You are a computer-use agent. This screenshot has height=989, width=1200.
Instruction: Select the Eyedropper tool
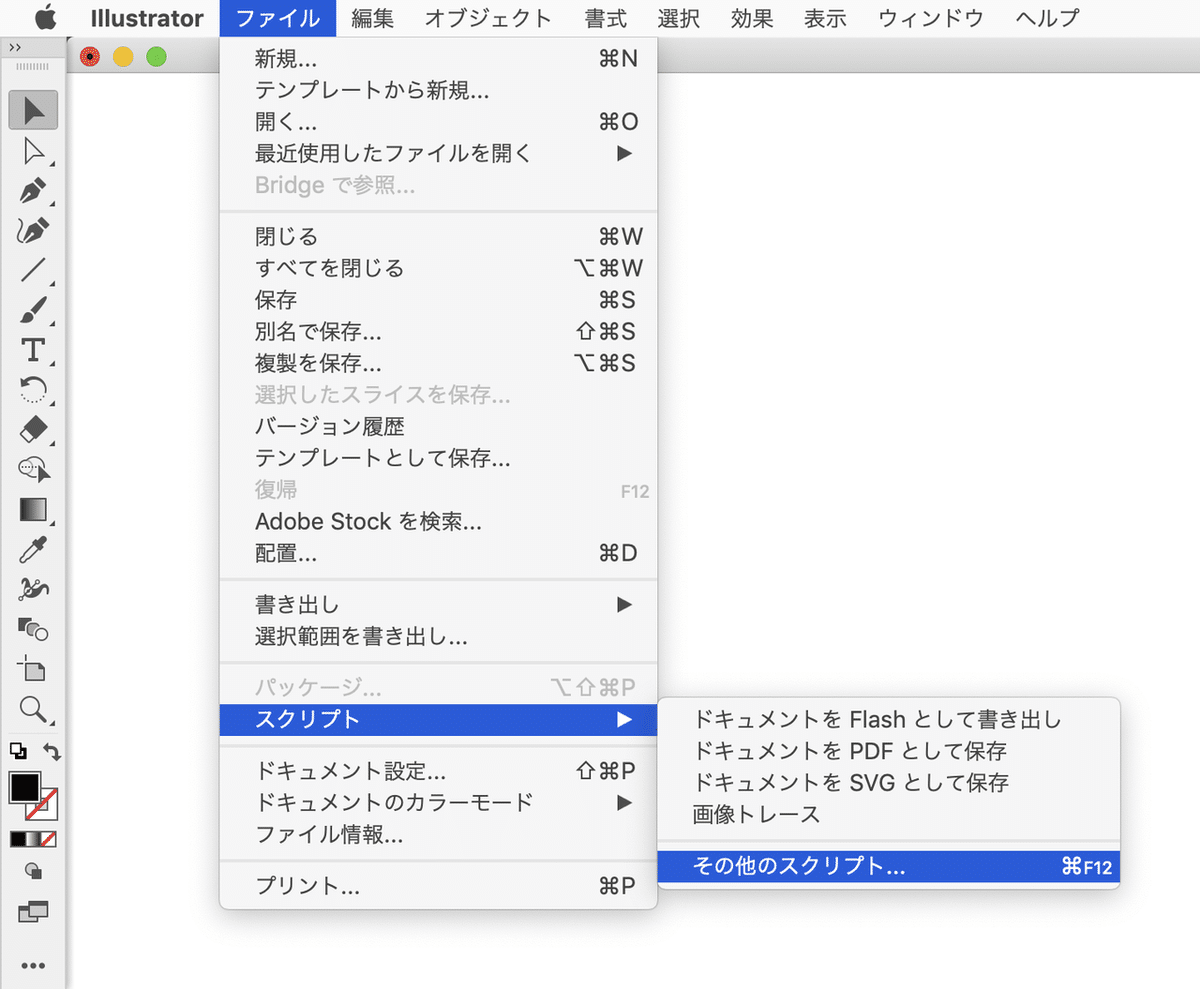33,550
